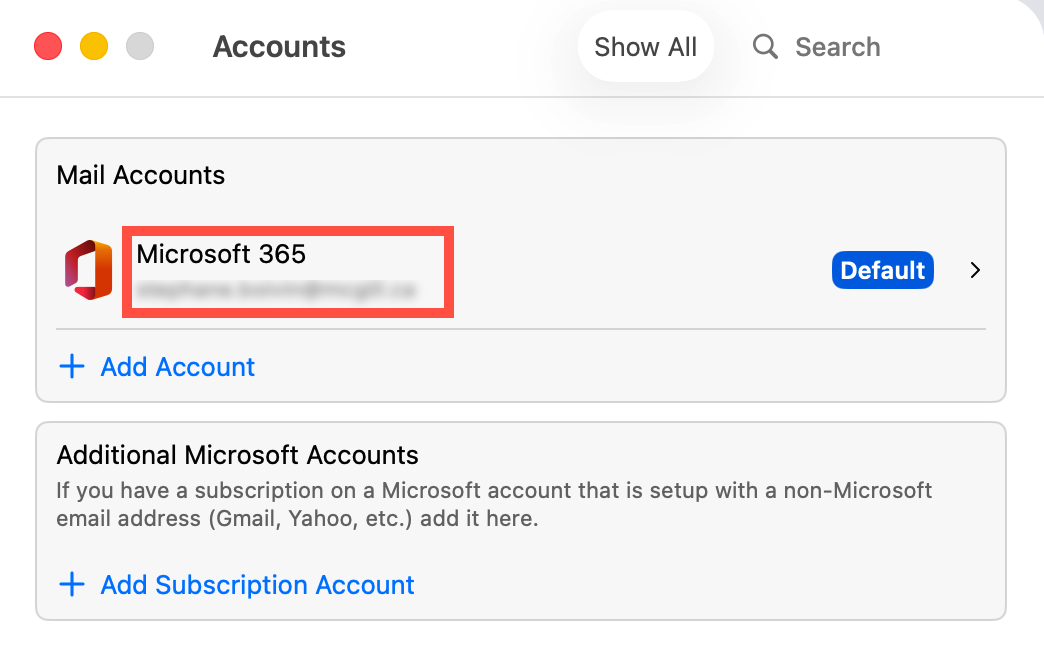The width and height of the screenshot is (1044, 658).
Task: Open the Add Account link
Action: point(177,367)
